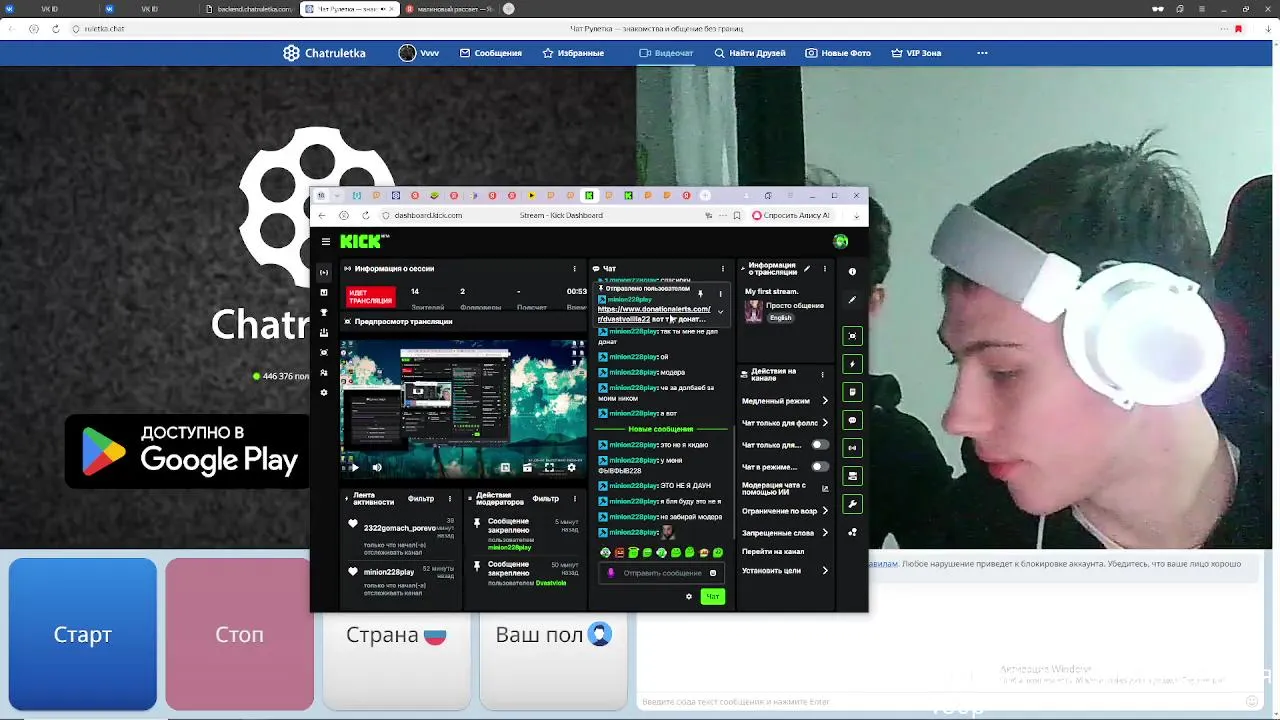Open the analytics chart icon in Kick sidebar
This screenshot has width=1280, height=720.
(x=324, y=292)
